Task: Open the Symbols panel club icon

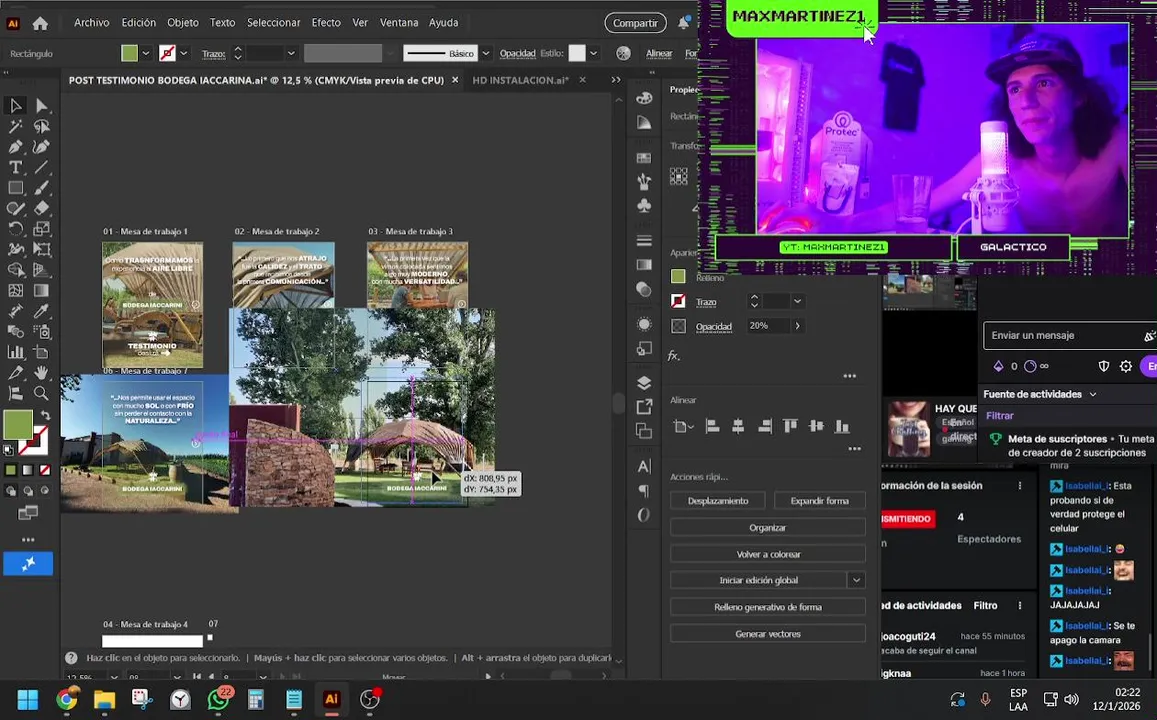Action: (x=644, y=205)
